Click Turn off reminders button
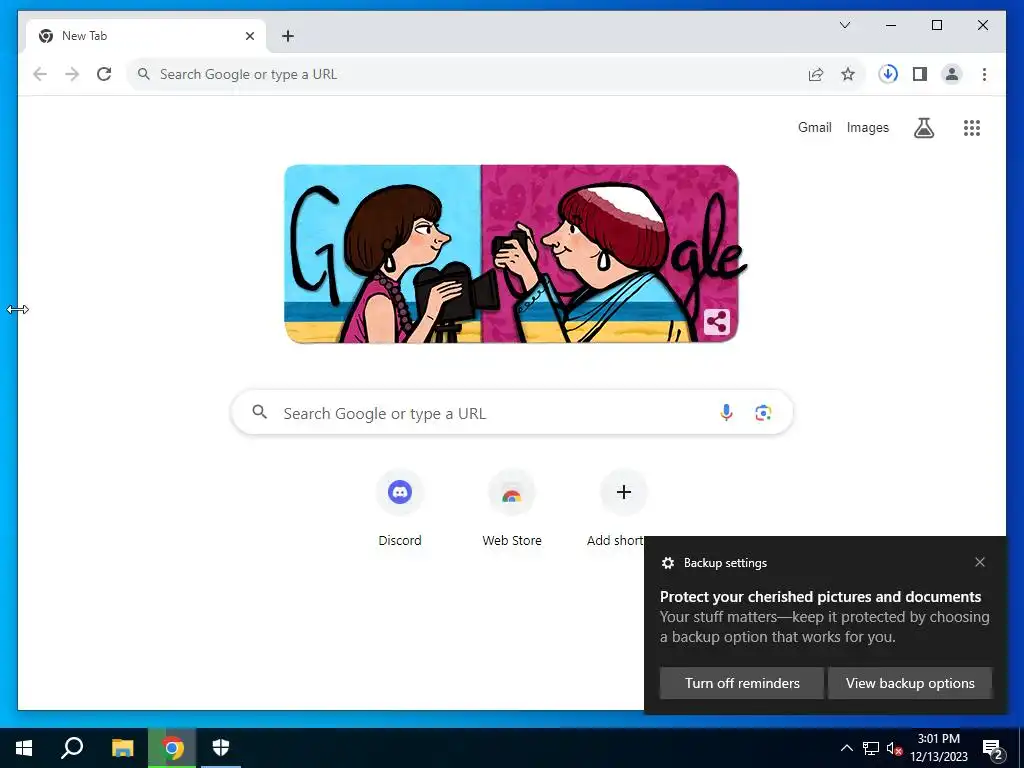 coord(742,683)
